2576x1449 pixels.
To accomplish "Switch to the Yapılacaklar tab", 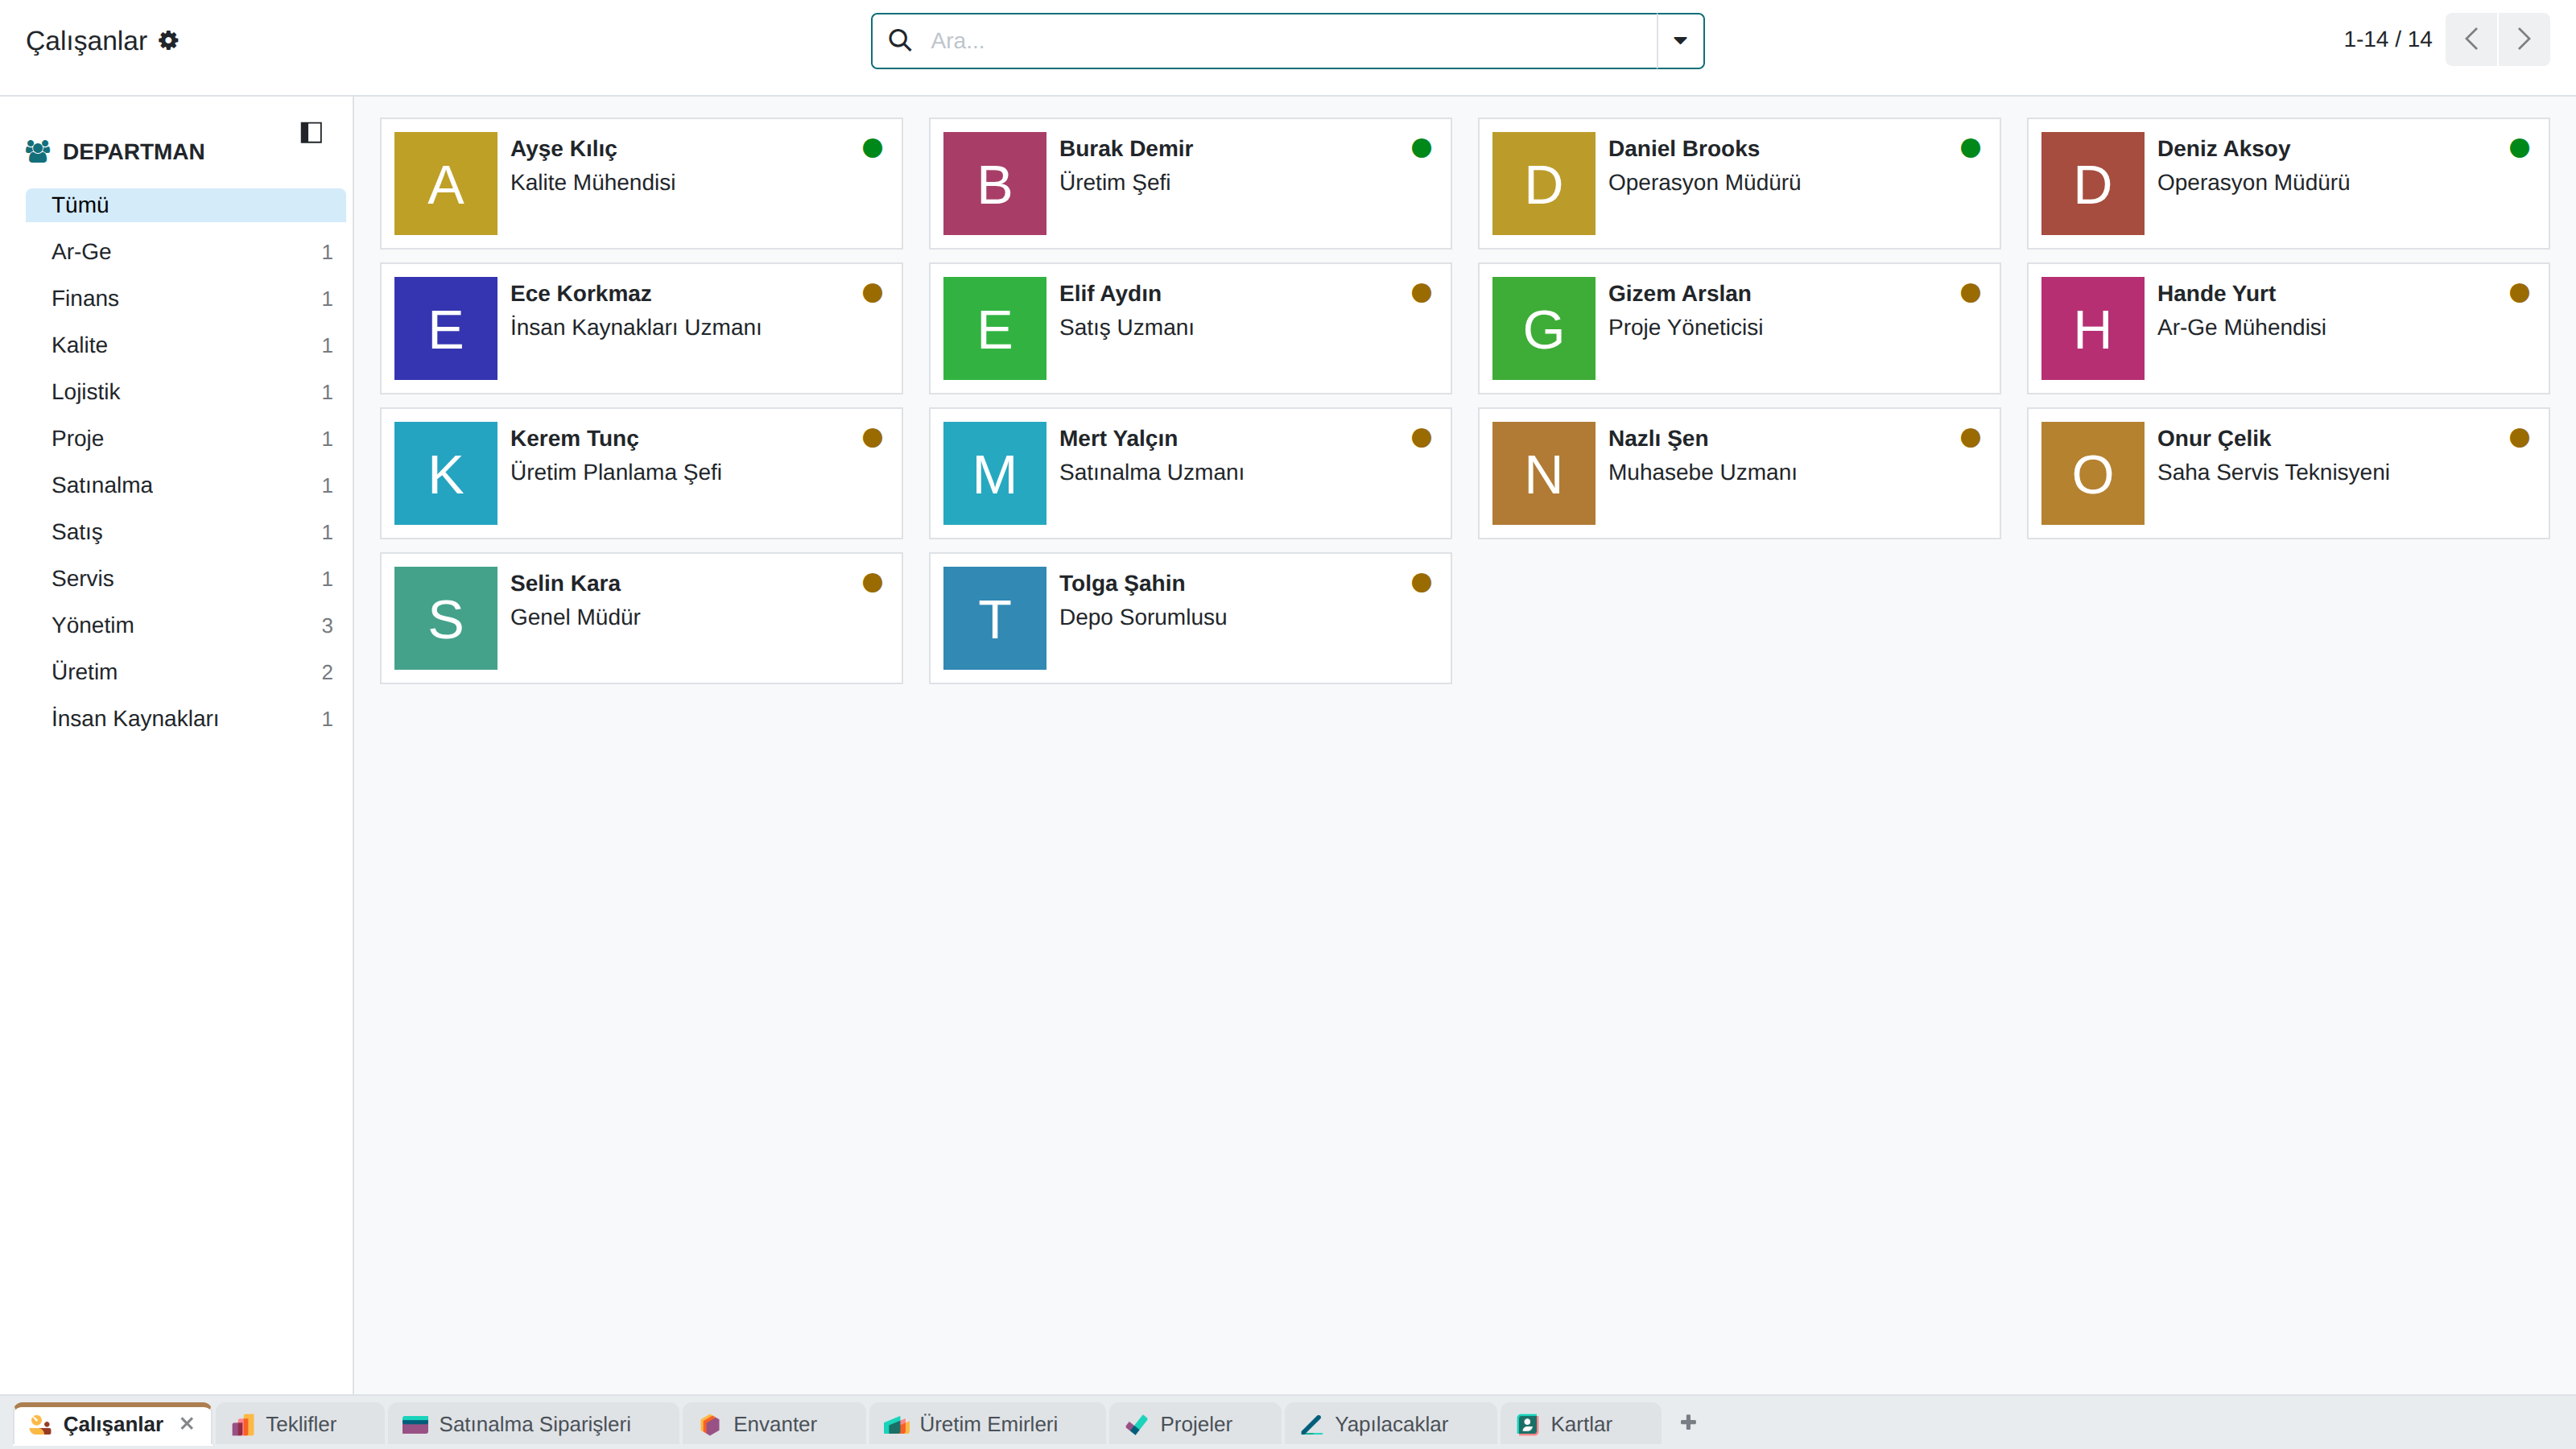I will click(x=1390, y=1424).
